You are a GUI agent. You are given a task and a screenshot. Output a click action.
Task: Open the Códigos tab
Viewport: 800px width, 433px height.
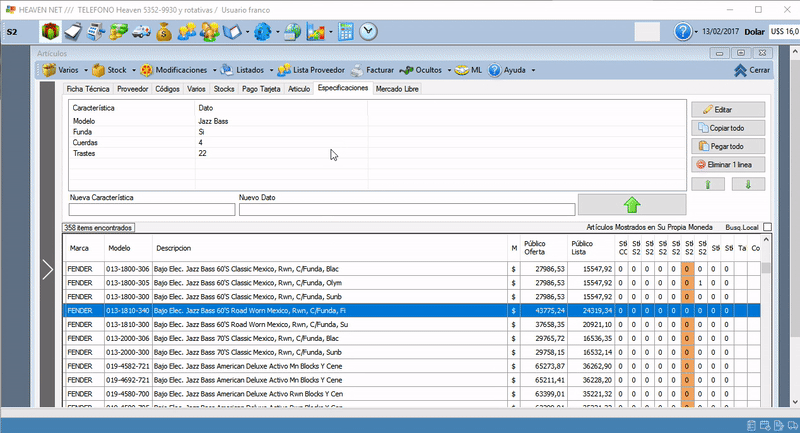(167, 89)
